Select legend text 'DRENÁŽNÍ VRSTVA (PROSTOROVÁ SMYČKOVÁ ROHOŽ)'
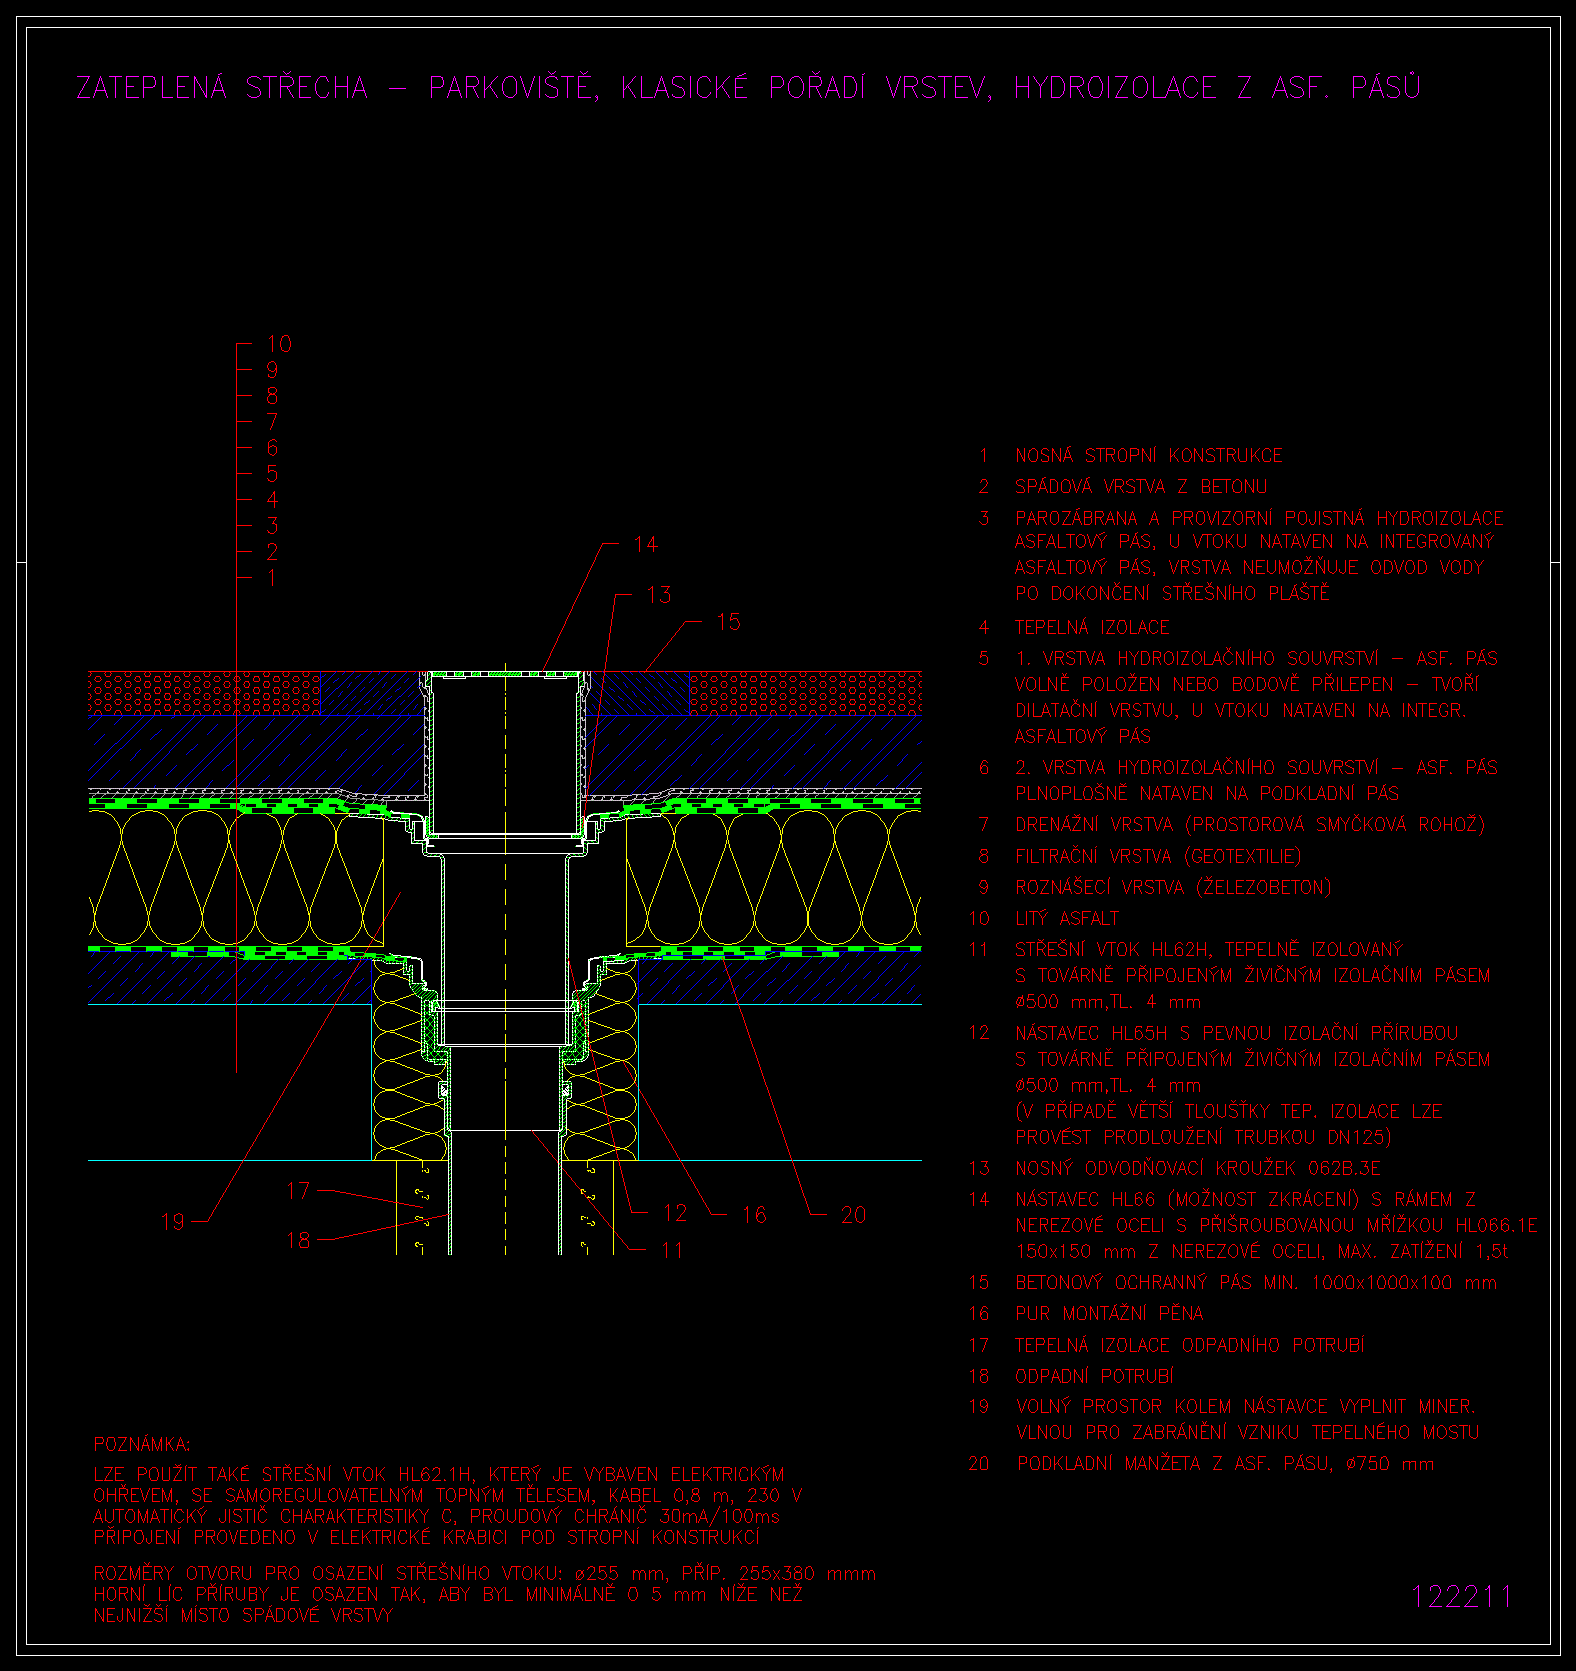The height and width of the screenshot is (1671, 1576). pos(1250,825)
